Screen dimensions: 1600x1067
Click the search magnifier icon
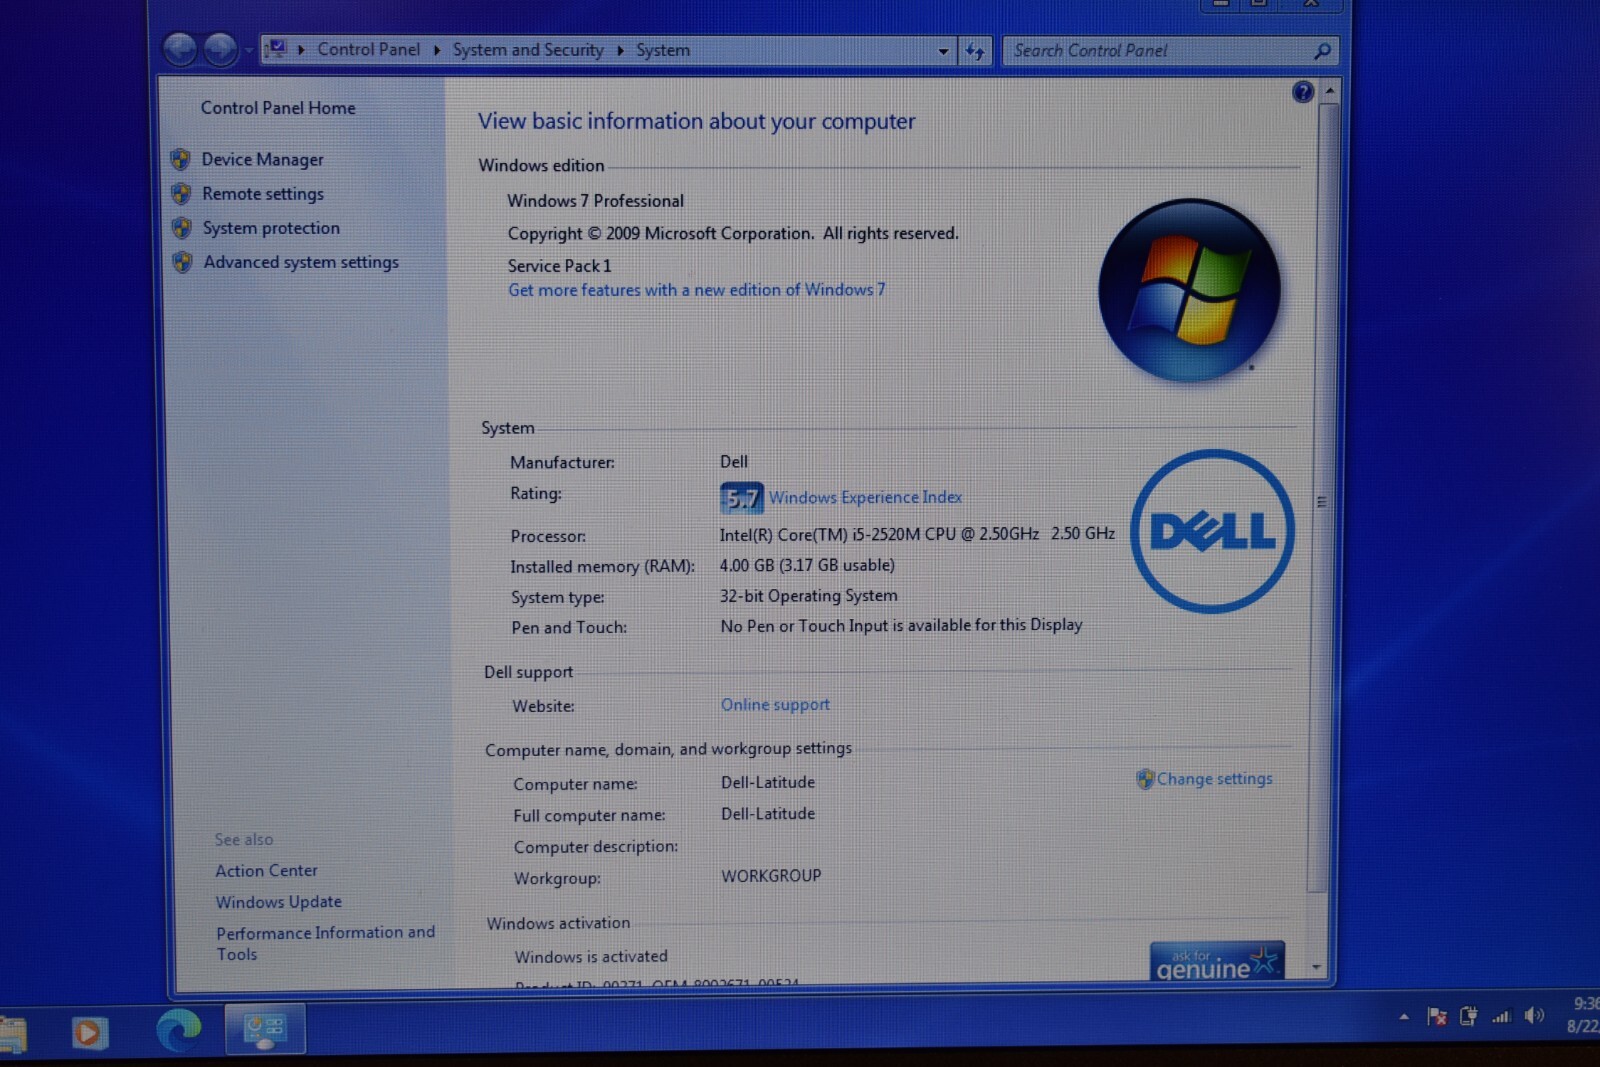pyautogui.click(x=1322, y=51)
